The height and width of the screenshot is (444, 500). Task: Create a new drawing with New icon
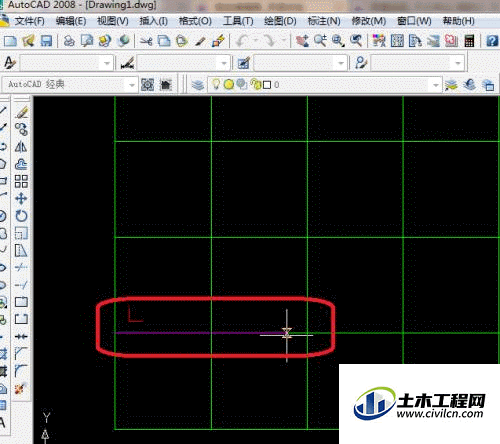click(x=10, y=41)
